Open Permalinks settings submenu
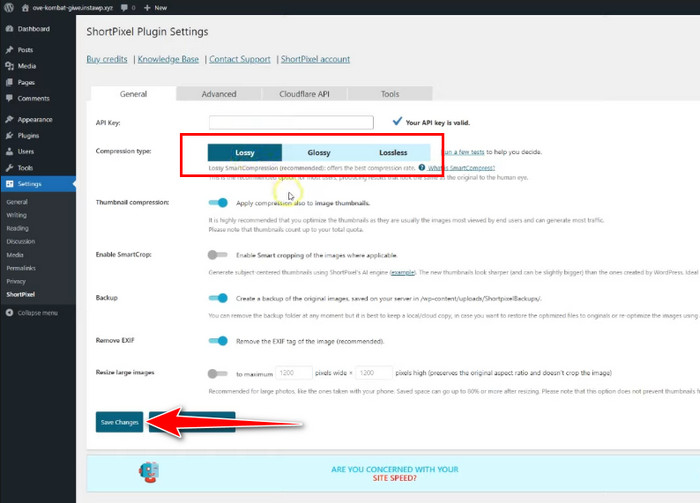700x503 pixels. pos(21,268)
